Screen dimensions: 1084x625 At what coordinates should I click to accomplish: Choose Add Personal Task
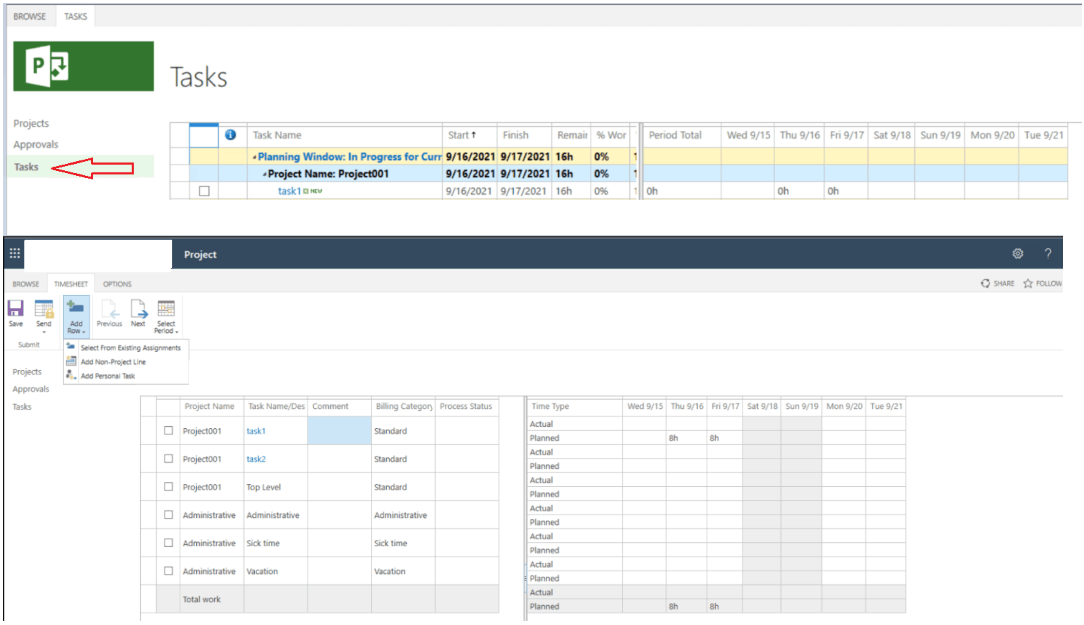coord(108,376)
